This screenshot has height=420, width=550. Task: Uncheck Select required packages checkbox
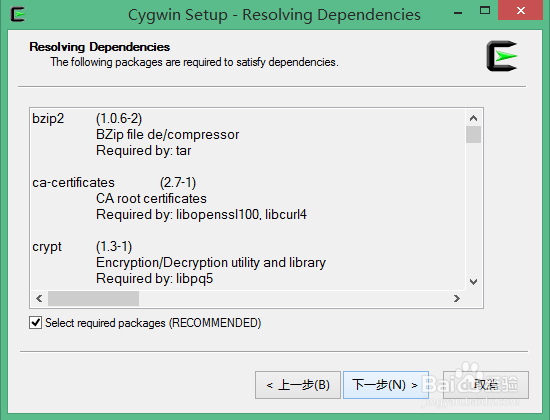(x=35, y=322)
